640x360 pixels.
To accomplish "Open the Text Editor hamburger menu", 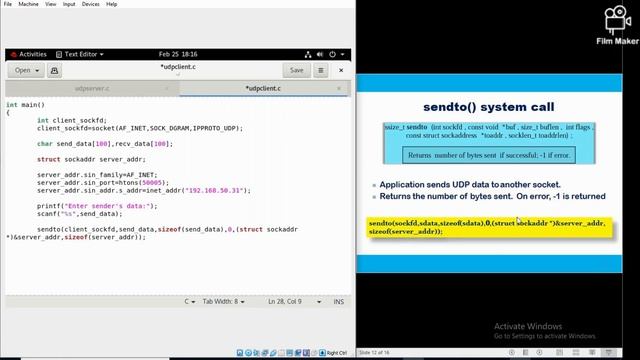I will 321,70.
